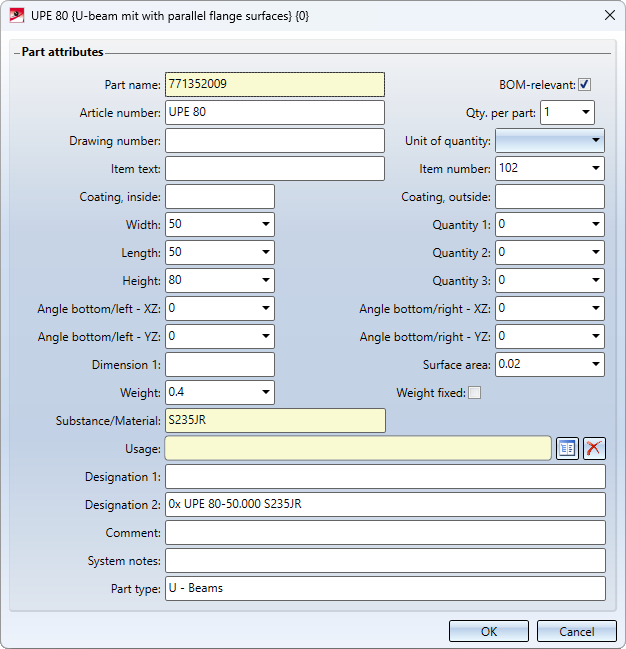Click into the Comment field
Image resolution: width=626 pixels, height=649 pixels.
coord(385,532)
